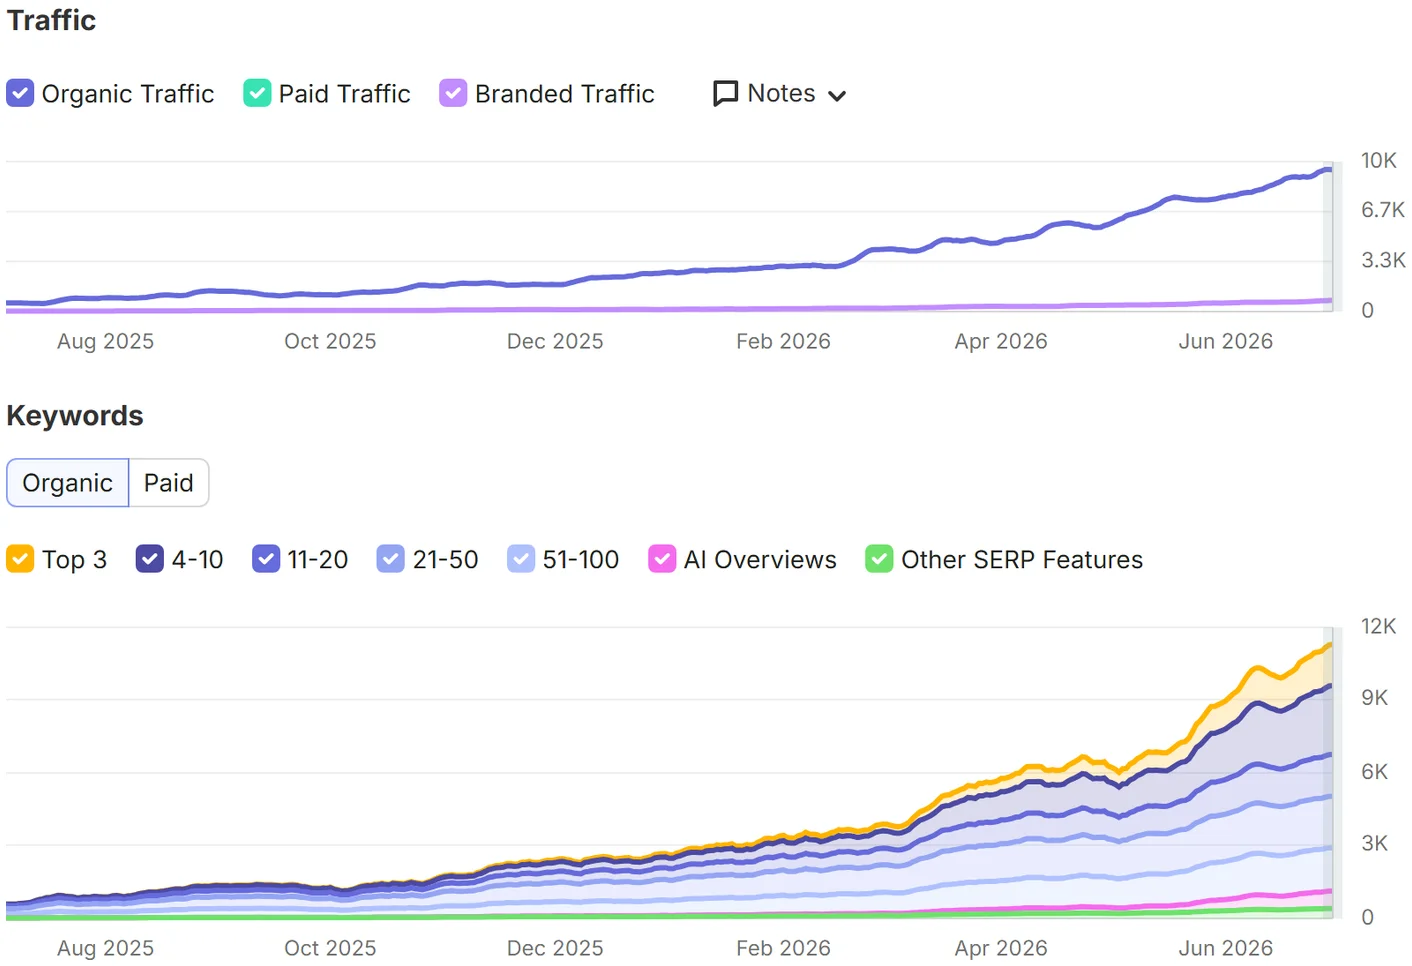Click the organic traffic line endpoint
The height and width of the screenshot is (966, 1412).
pos(1329,170)
